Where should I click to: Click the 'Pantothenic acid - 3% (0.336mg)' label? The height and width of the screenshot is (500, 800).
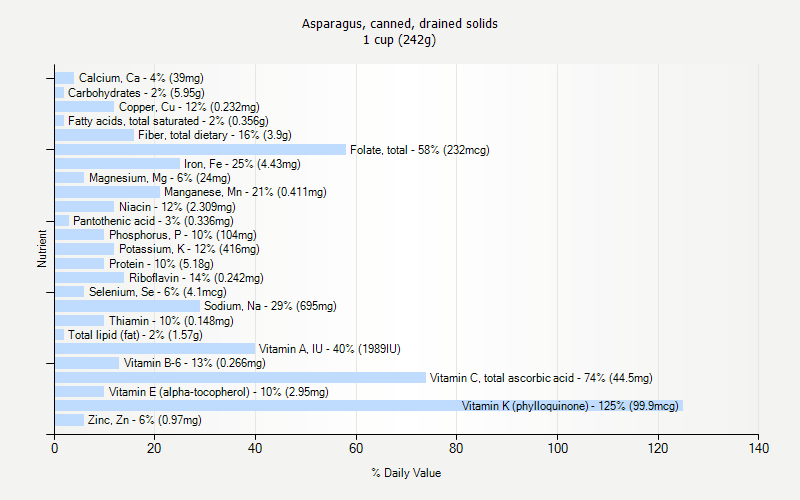[x=153, y=221]
